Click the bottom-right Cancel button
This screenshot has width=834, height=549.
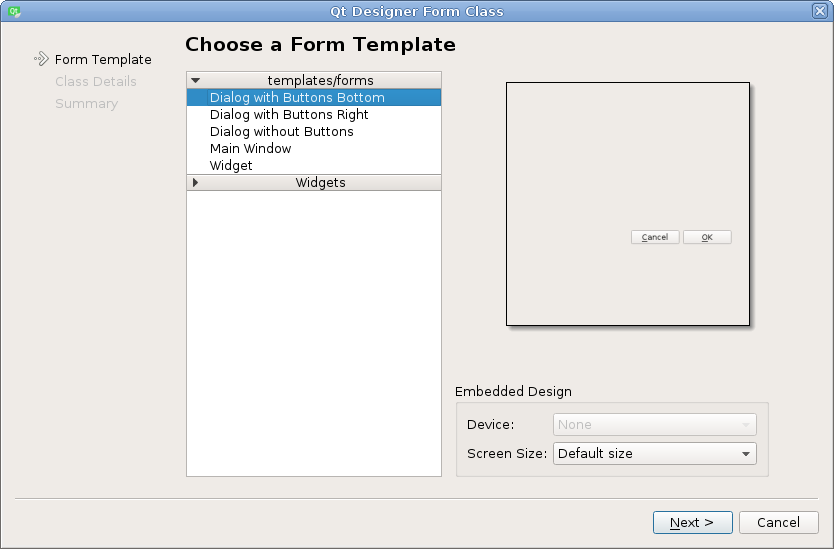tap(778, 522)
